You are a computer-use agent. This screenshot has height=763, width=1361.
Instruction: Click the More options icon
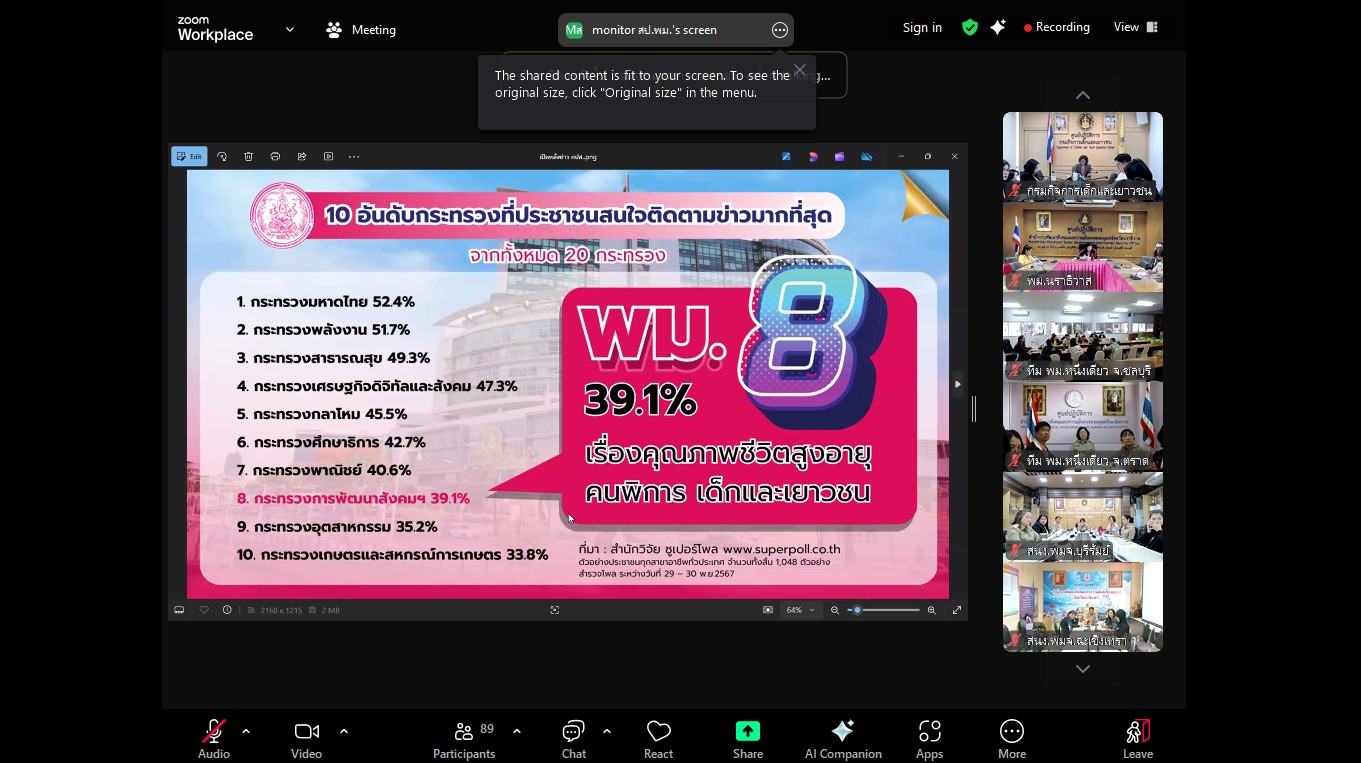tap(1011, 738)
